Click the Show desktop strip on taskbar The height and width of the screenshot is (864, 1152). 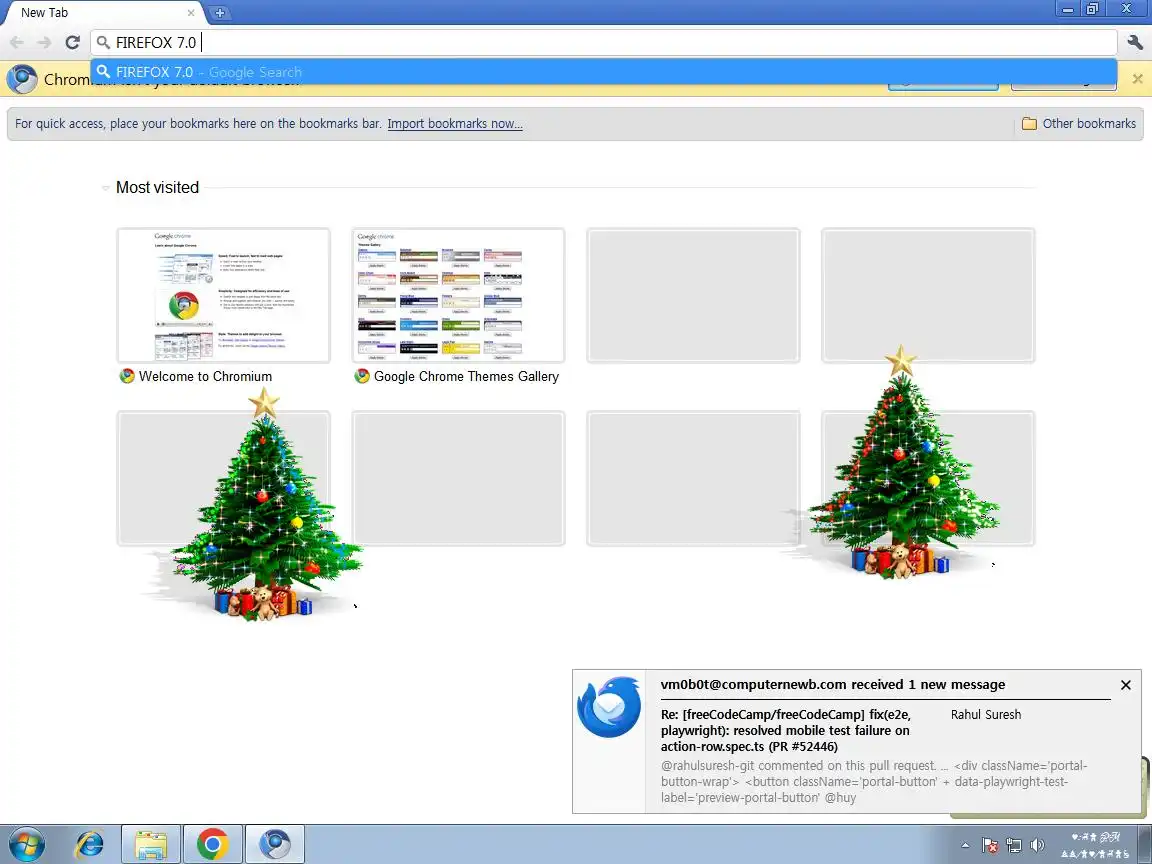(1145, 845)
